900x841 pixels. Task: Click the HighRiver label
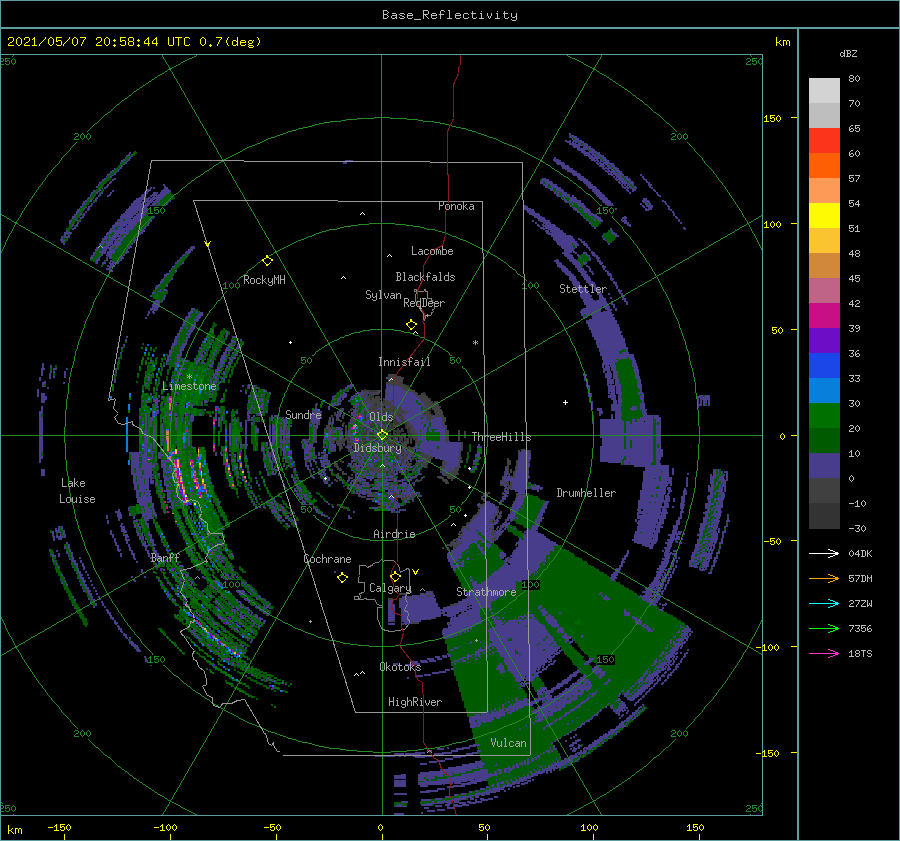[x=415, y=702]
